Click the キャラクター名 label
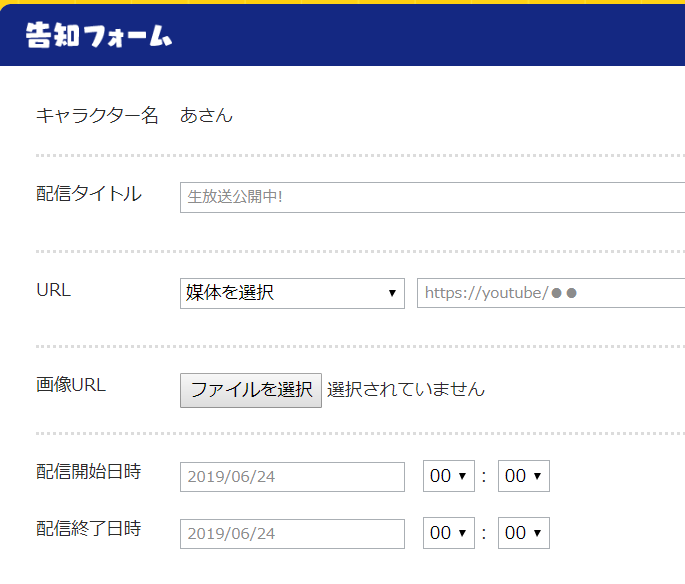 (97, 116)
